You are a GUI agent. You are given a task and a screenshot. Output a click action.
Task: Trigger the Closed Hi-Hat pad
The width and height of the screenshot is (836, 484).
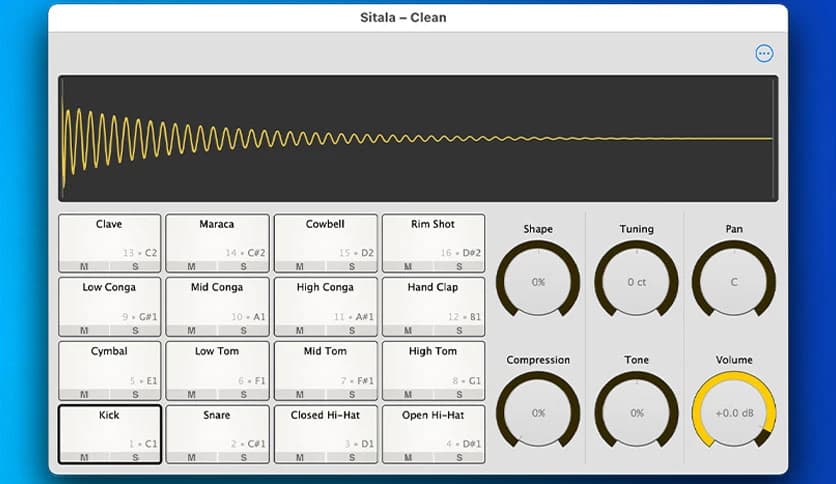point(326,434)
